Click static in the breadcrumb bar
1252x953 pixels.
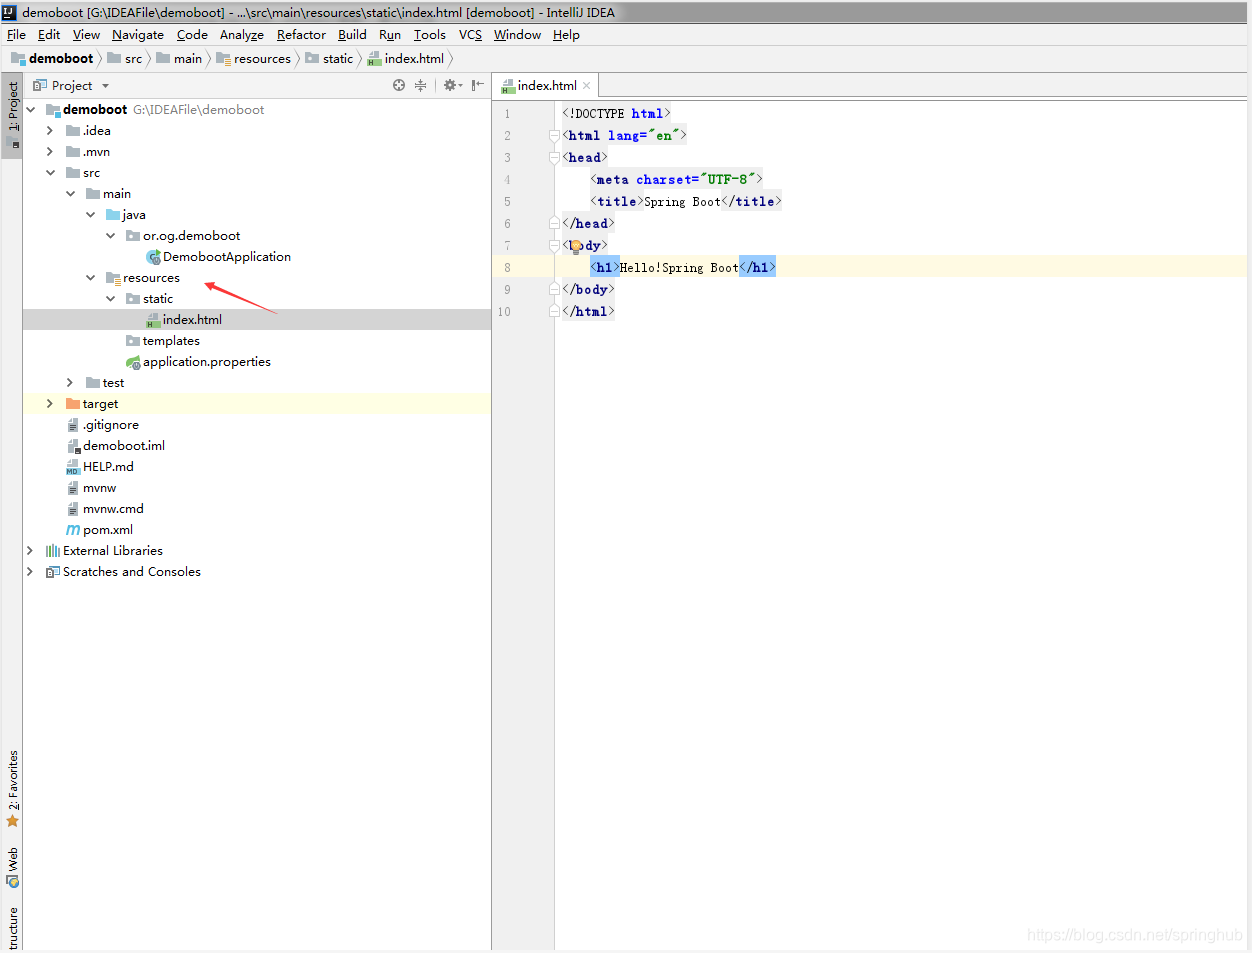338,59
